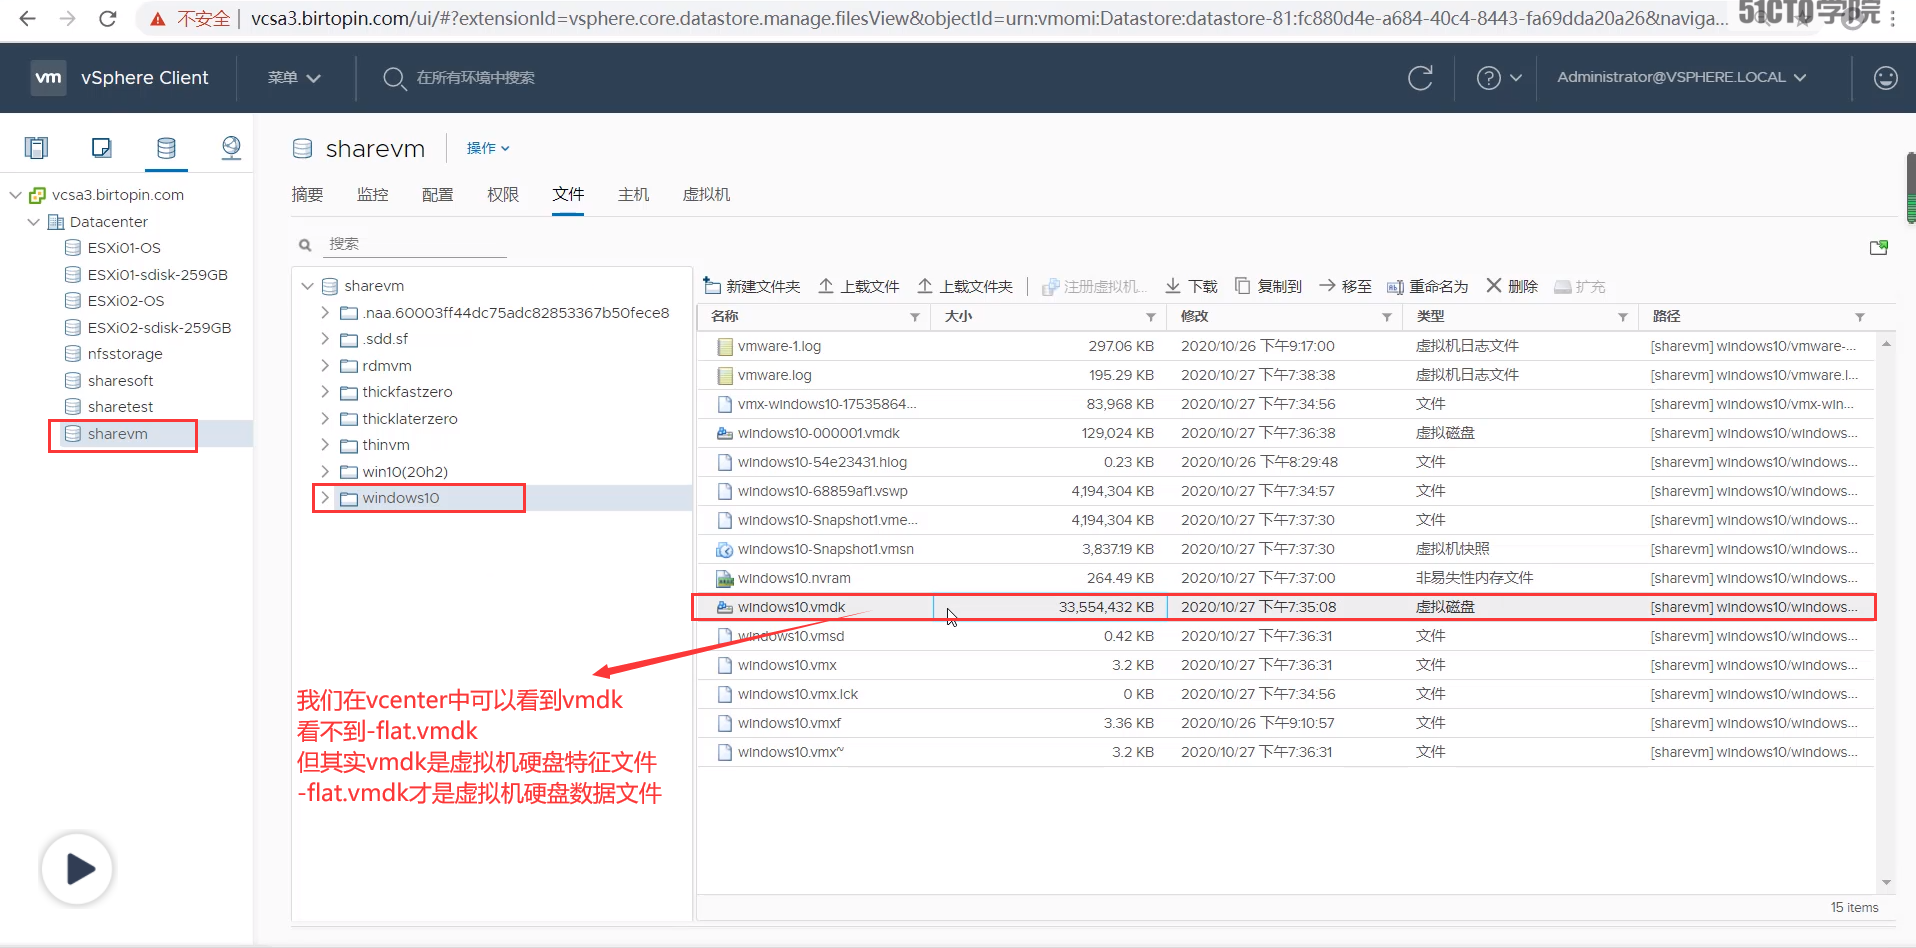Click the search magnifier in the top bar
This screenshot has width=1916, height=948.
click(x=394, y=78)
